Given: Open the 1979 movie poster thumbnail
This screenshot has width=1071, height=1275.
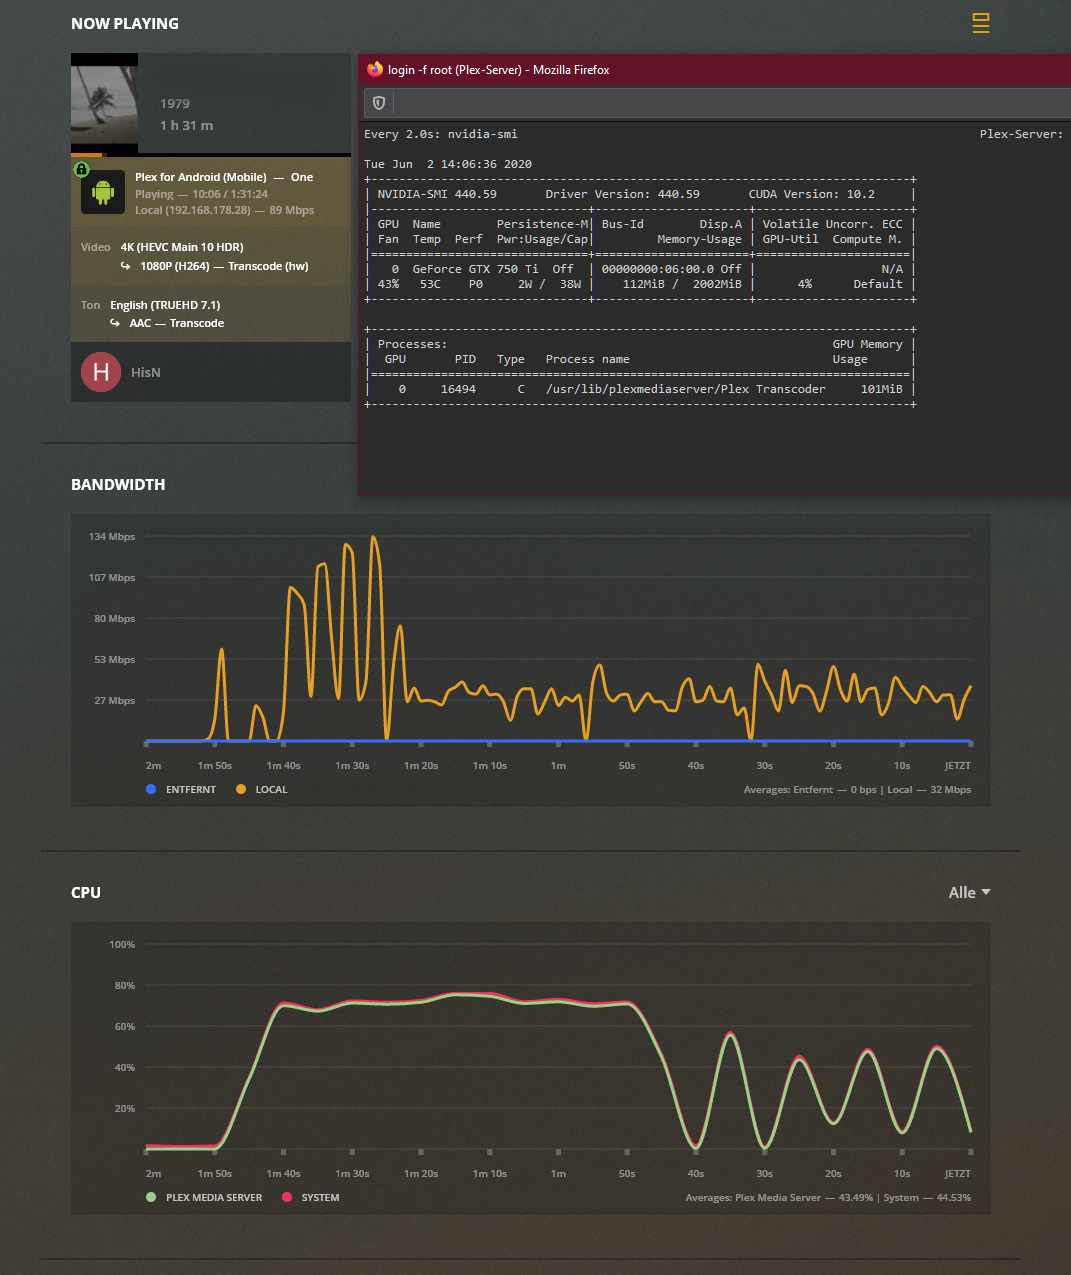Looking at the screenshot, I should click(x=104, y=104).
